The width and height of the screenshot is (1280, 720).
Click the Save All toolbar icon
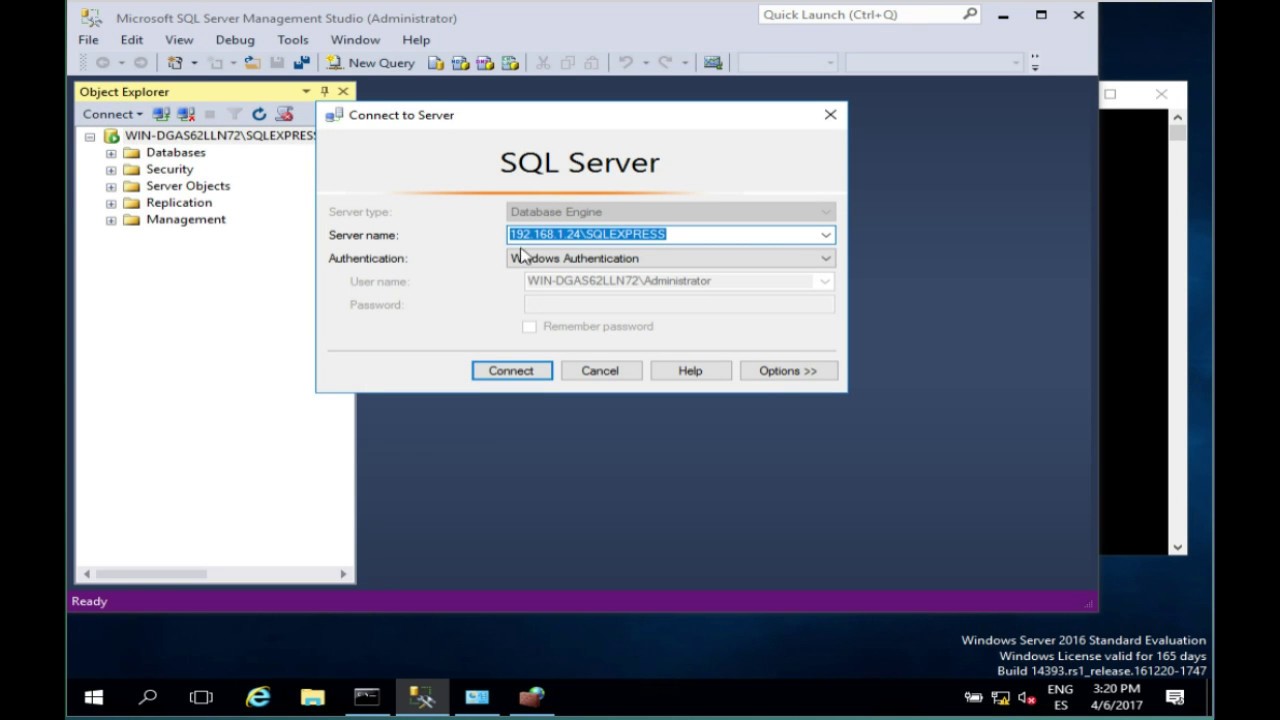coord(301,63)
